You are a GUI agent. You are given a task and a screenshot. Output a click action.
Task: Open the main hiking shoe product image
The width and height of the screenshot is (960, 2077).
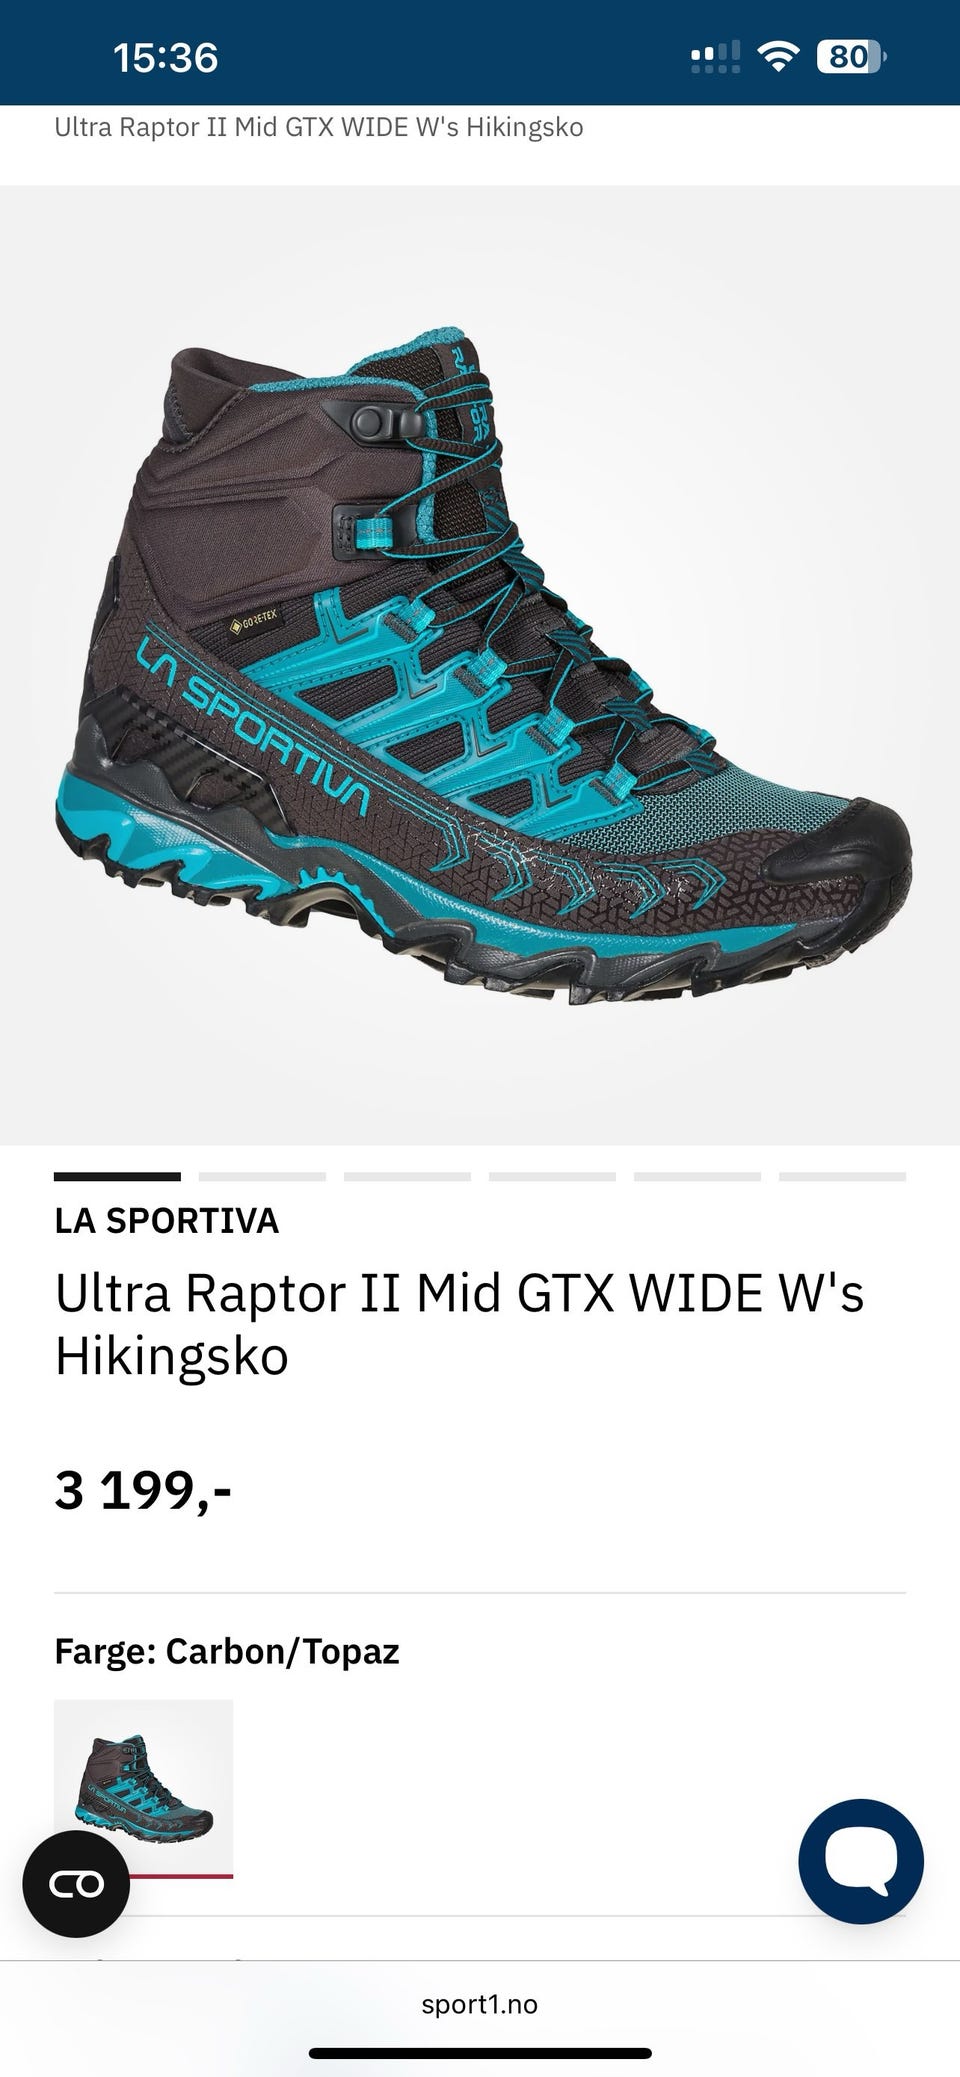[x=480, y=665]
